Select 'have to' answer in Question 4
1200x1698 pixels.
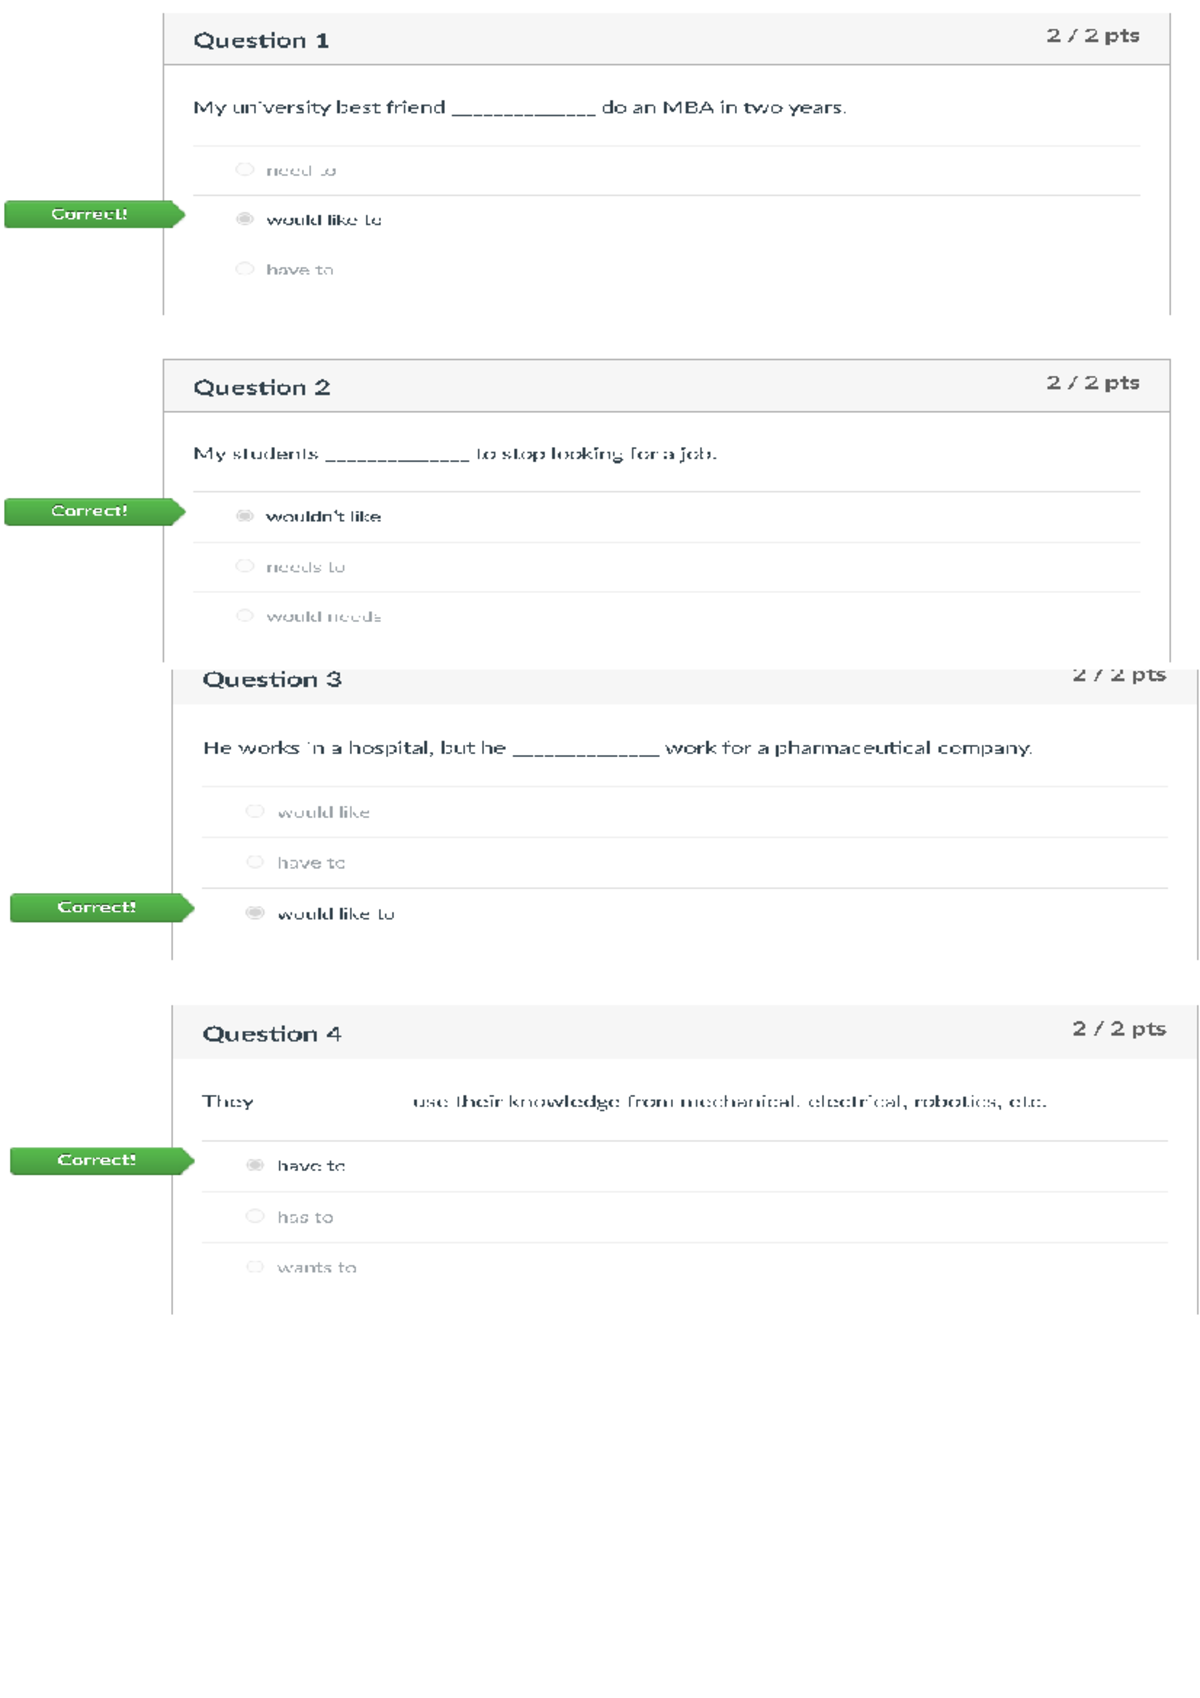click(x=255, y=1165)
